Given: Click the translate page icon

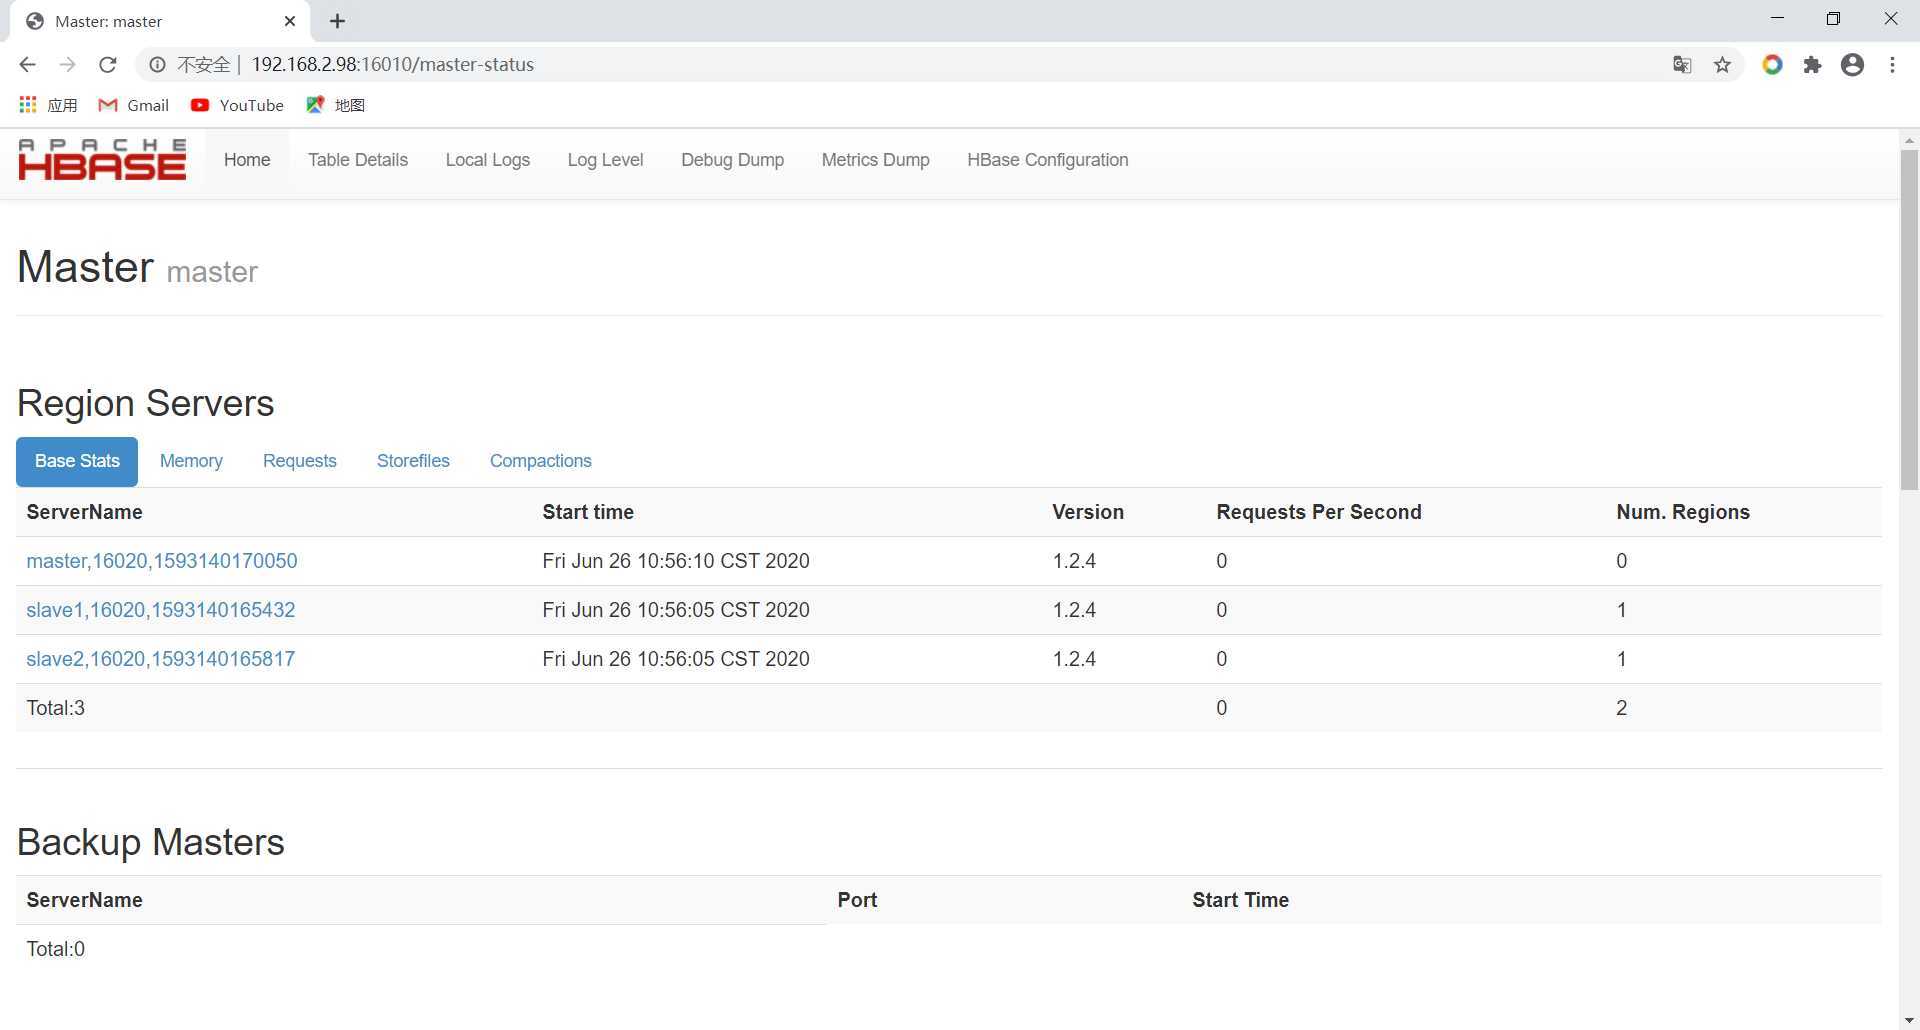Looking at the screenshot, I should [1682, 64].
